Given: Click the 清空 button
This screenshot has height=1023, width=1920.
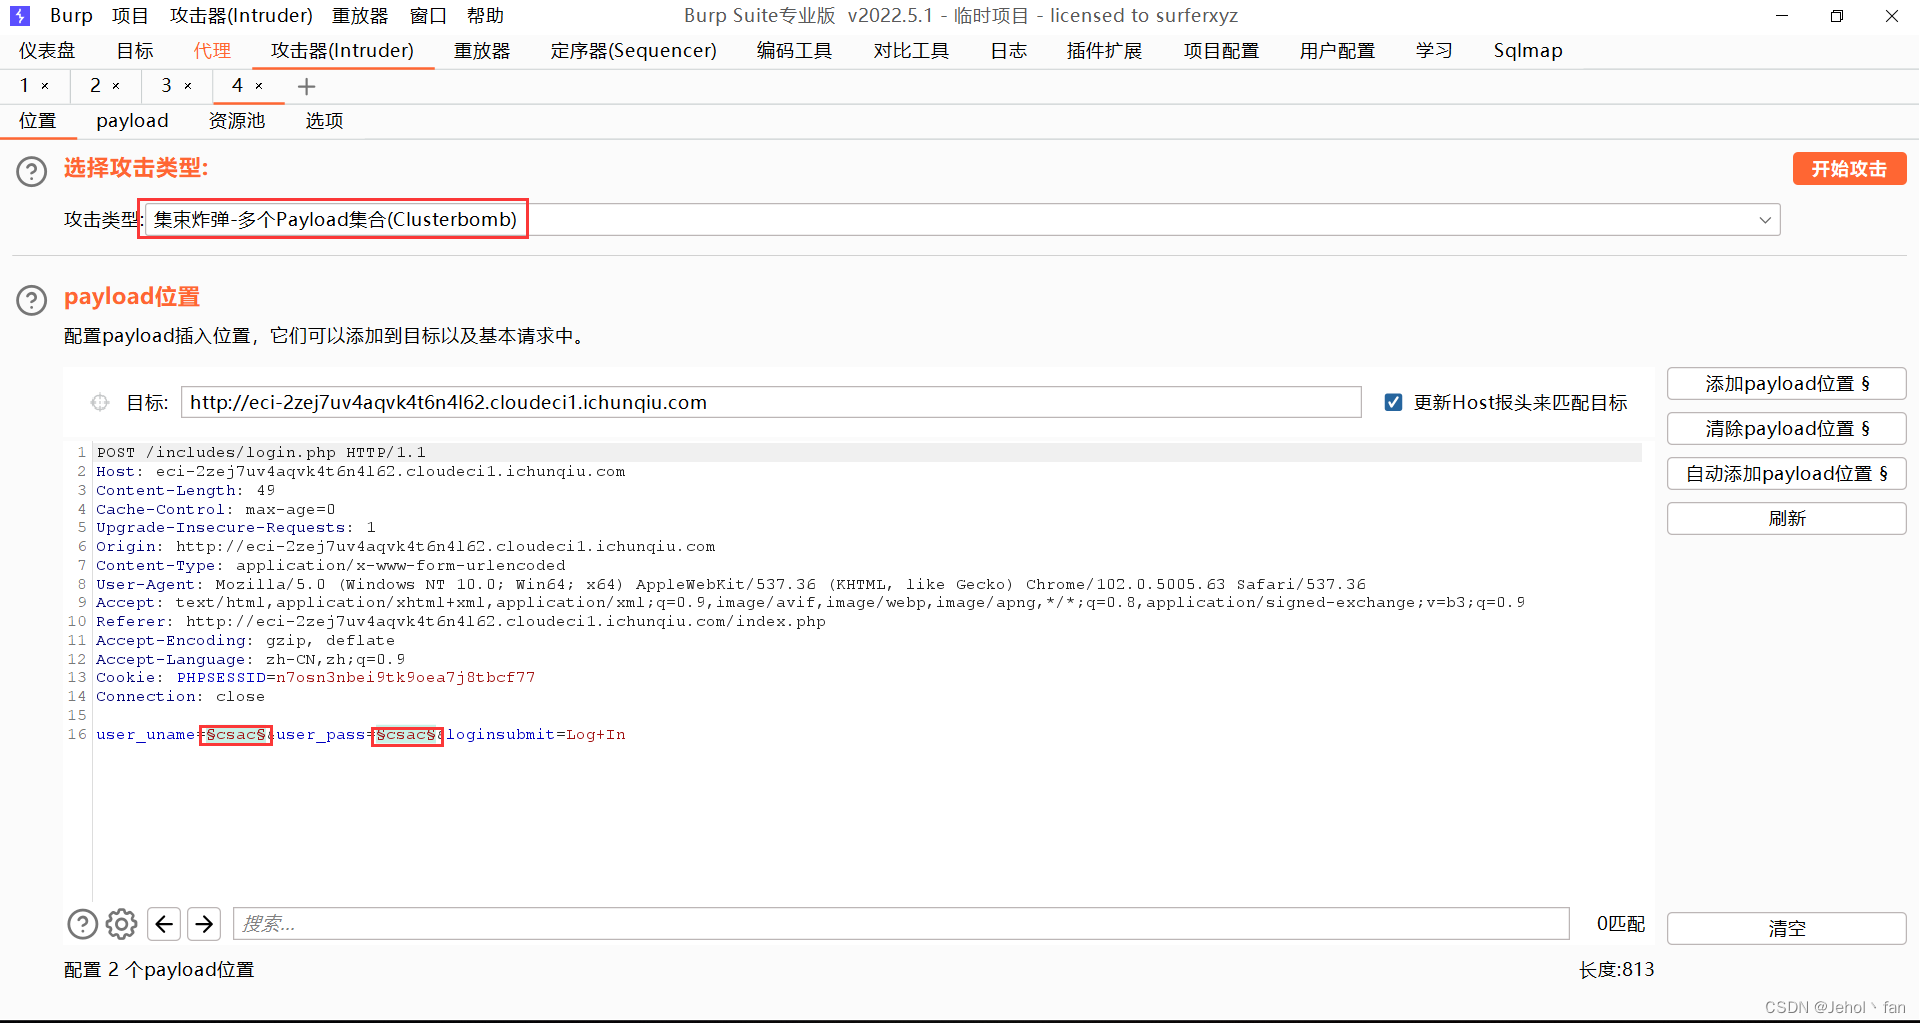Looking at the screenshot, I should click(1786, 929).
